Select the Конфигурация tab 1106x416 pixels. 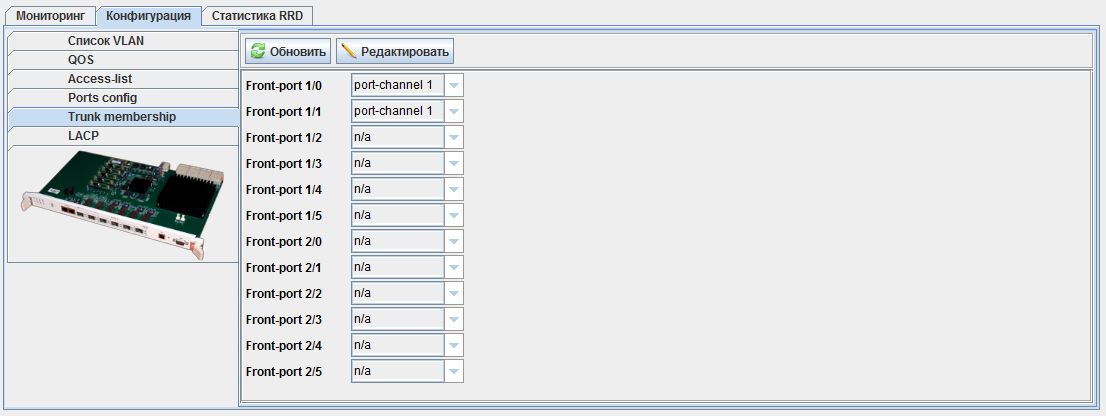tap(149, 16)
